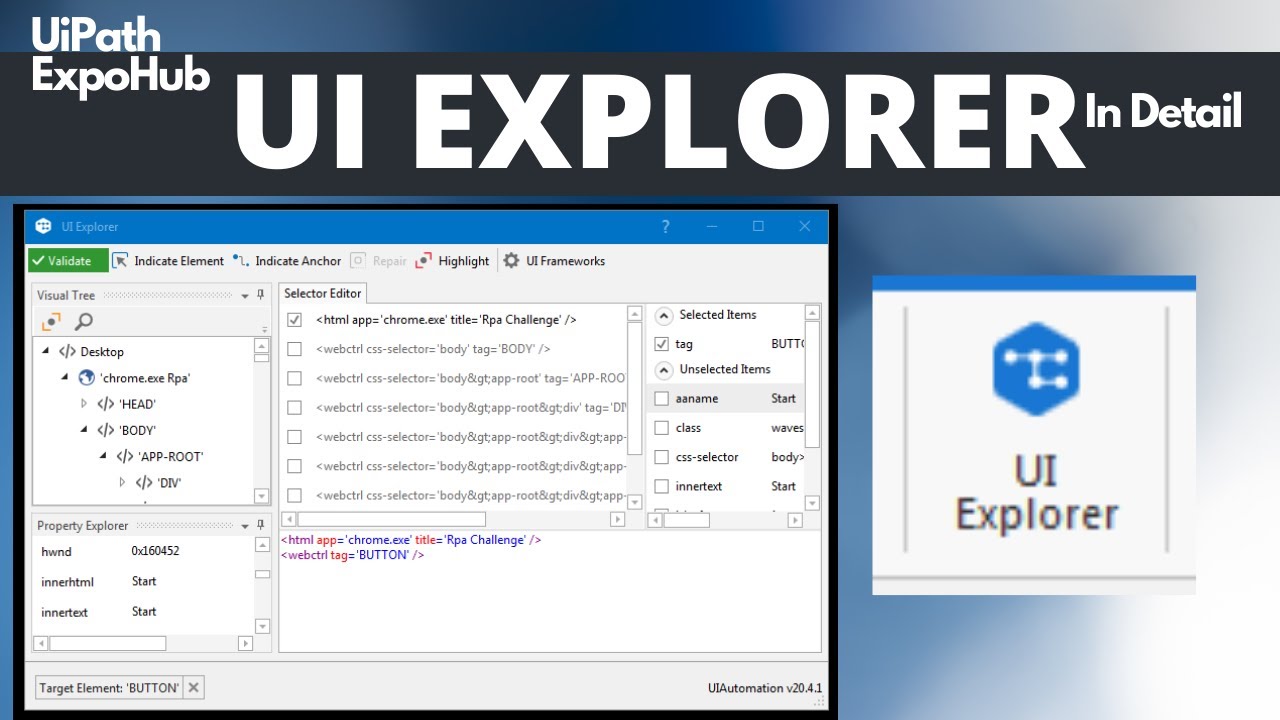
Task: Click the magnifier search icon in Visual Tree
Action: 83,321
